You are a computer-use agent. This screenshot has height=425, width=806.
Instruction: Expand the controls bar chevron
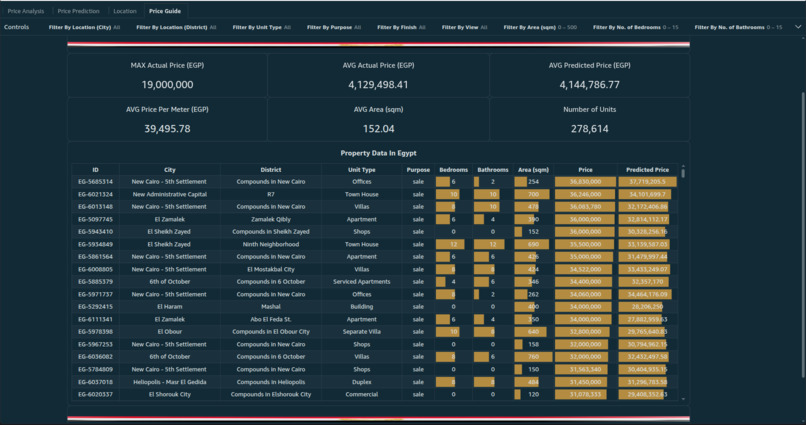pyautogui.click(x=798, y=27)
